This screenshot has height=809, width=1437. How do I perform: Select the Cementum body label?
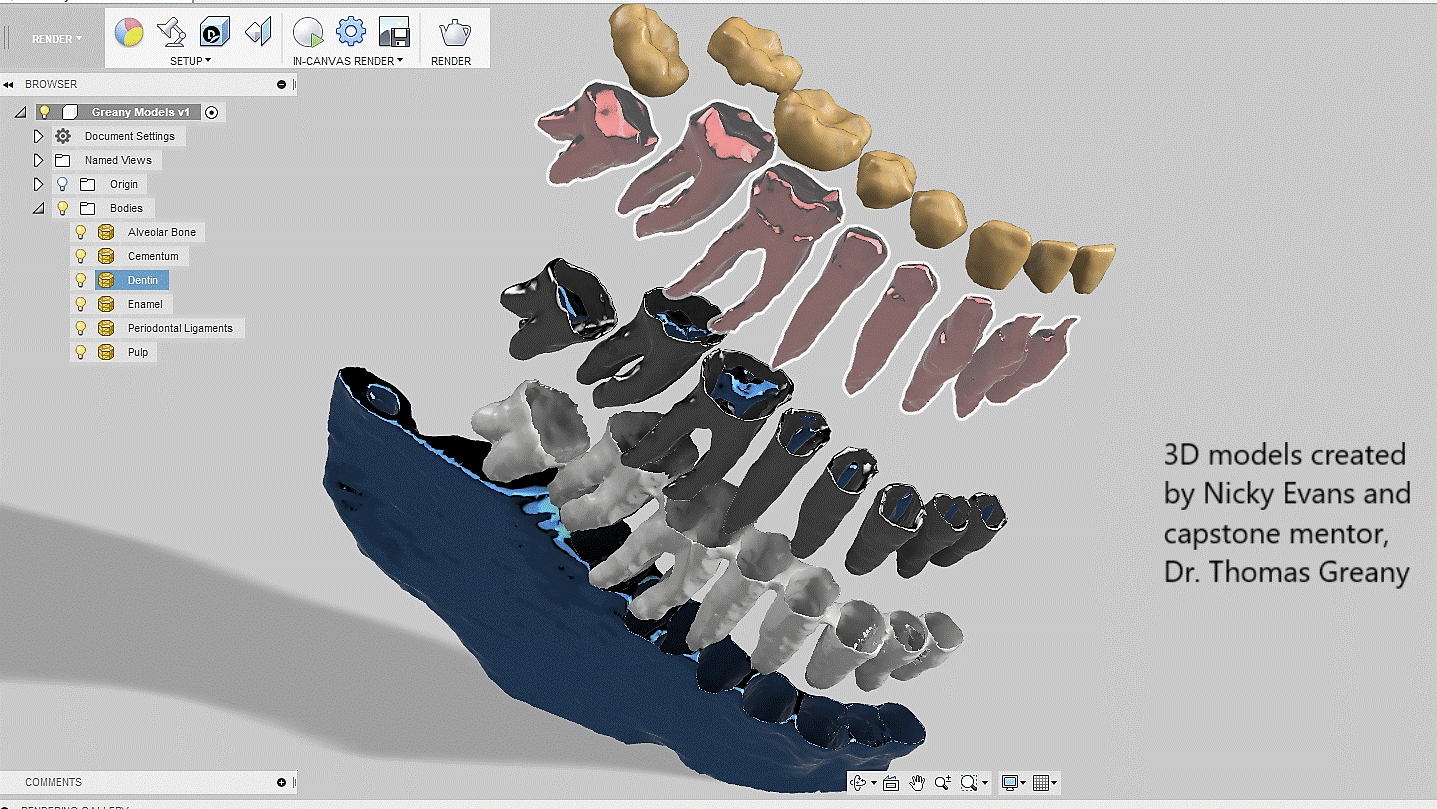[x=153, y=256]
